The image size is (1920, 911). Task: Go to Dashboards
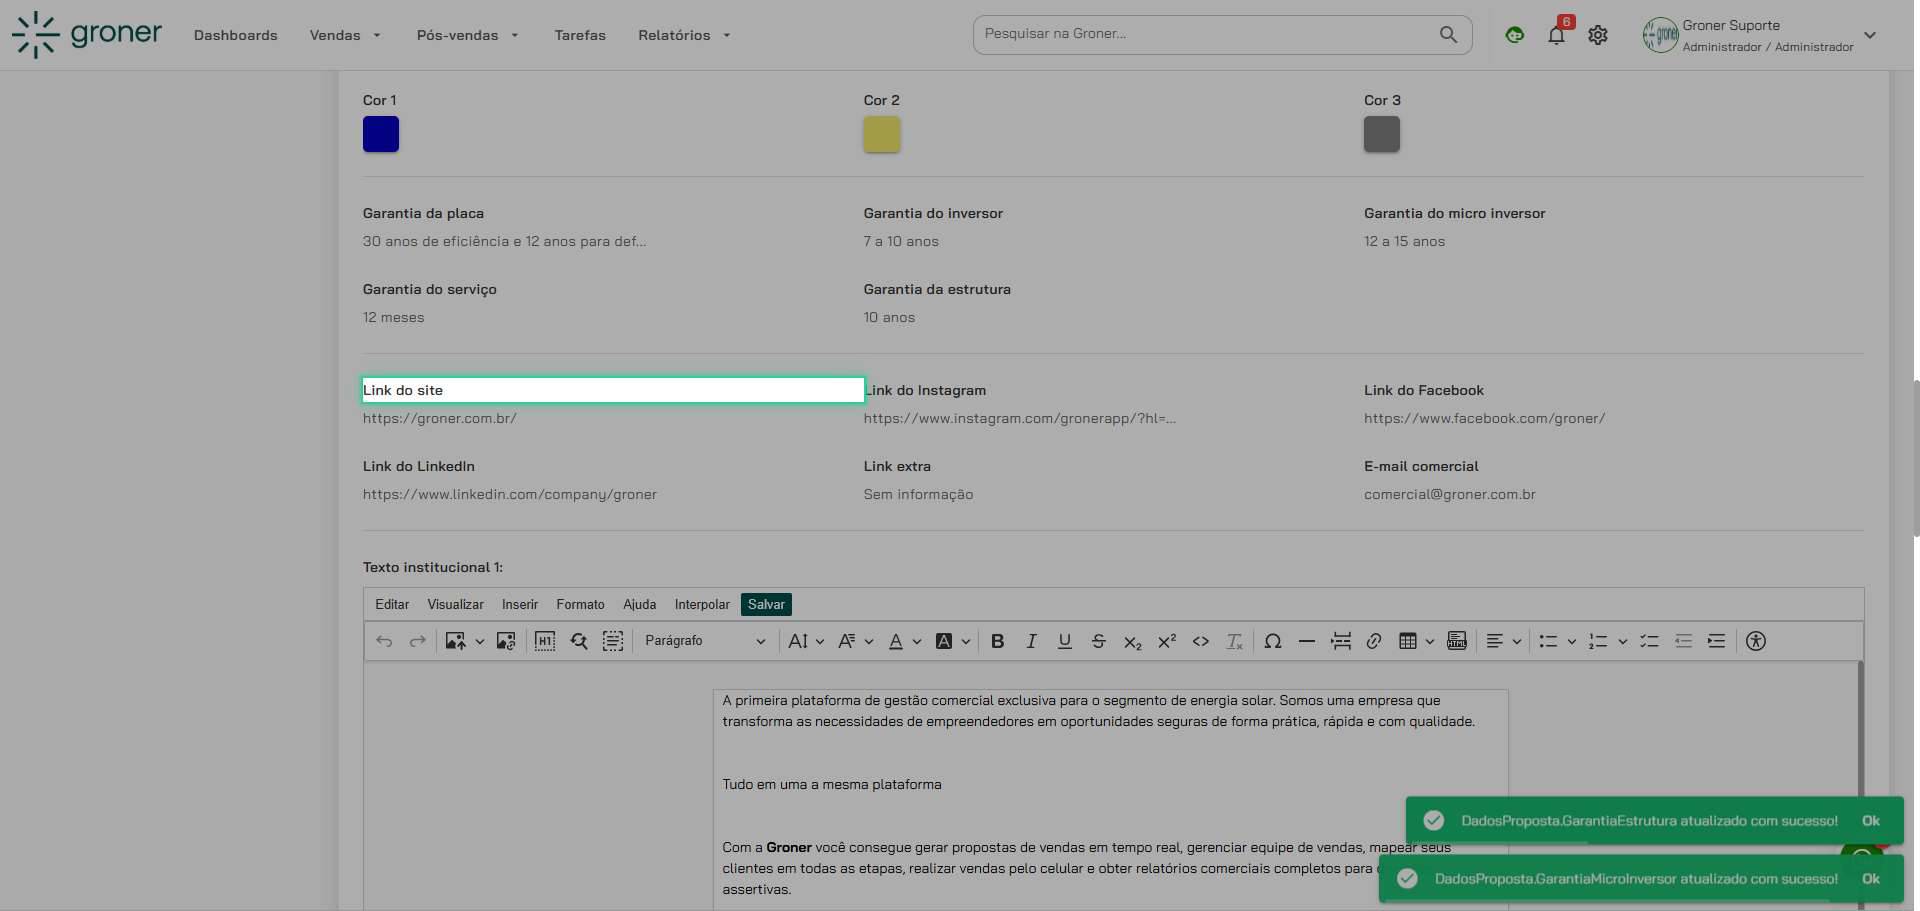click(236, 35)
